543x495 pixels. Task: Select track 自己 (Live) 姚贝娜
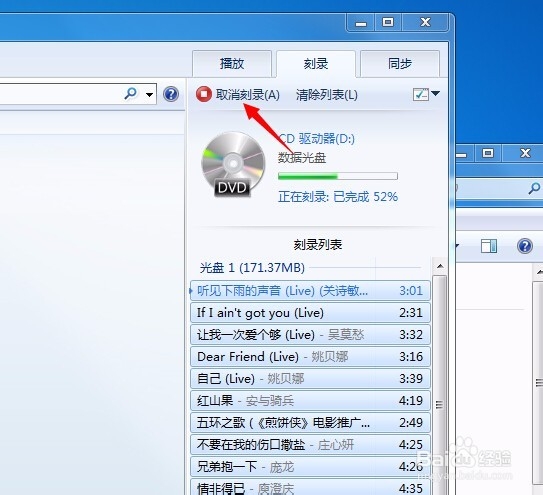[x=310, y=379]
